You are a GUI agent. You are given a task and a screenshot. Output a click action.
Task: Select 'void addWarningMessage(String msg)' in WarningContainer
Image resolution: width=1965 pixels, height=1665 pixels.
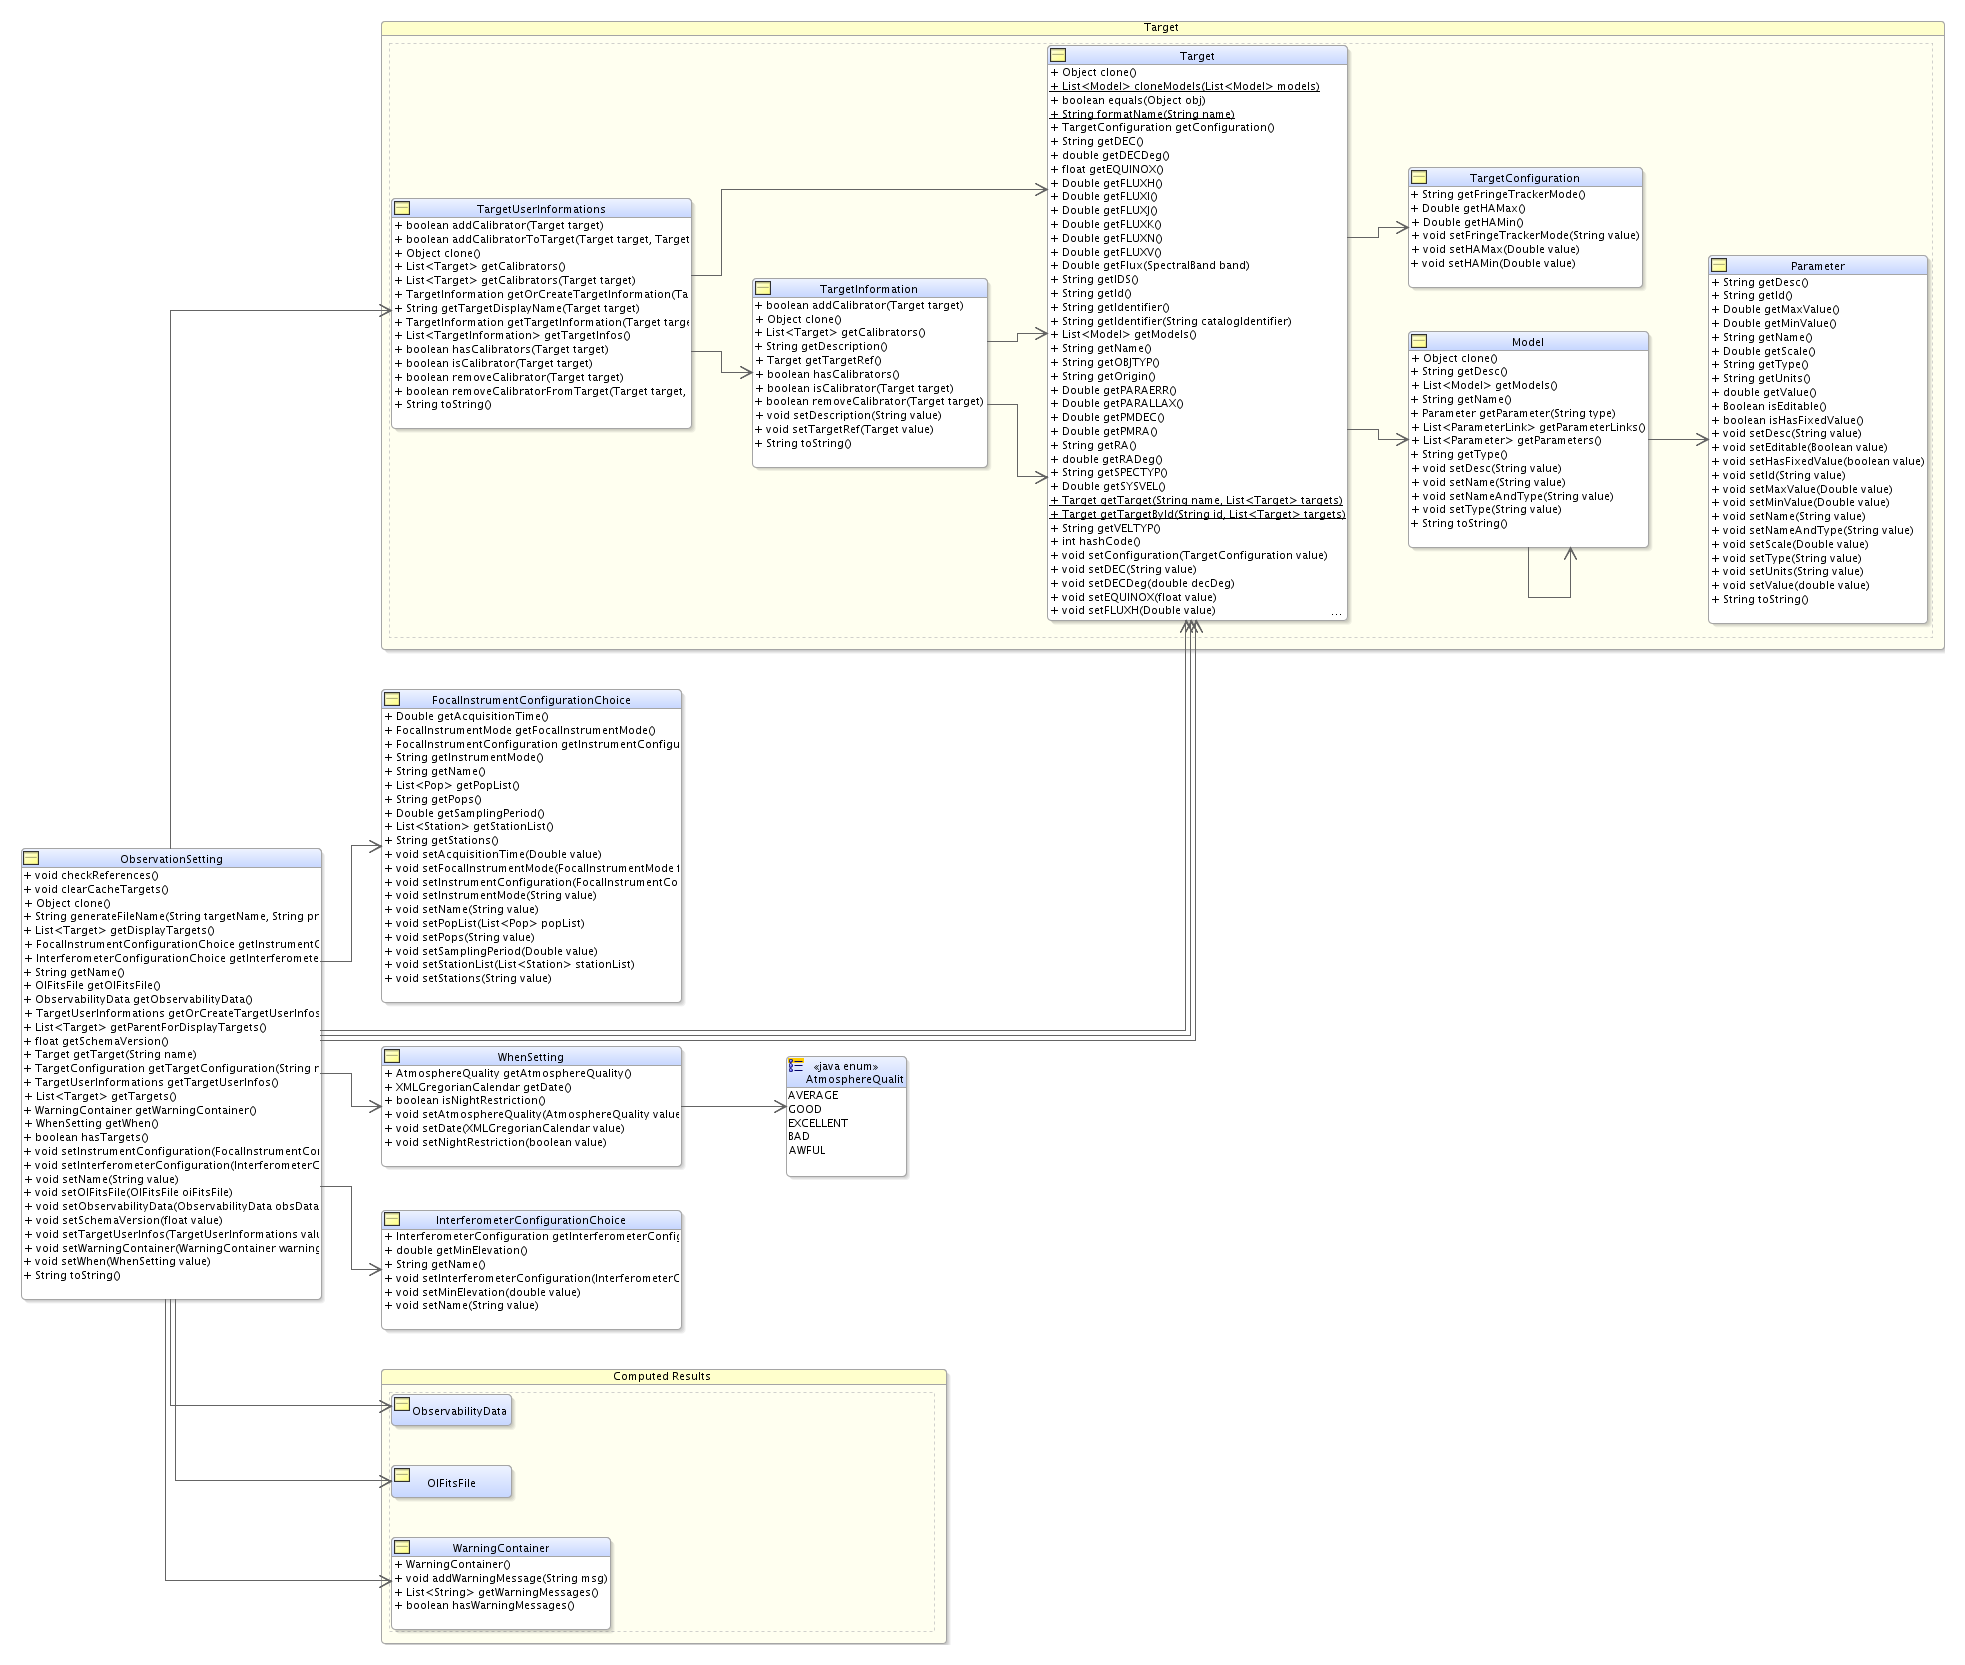click(501, 1578)
